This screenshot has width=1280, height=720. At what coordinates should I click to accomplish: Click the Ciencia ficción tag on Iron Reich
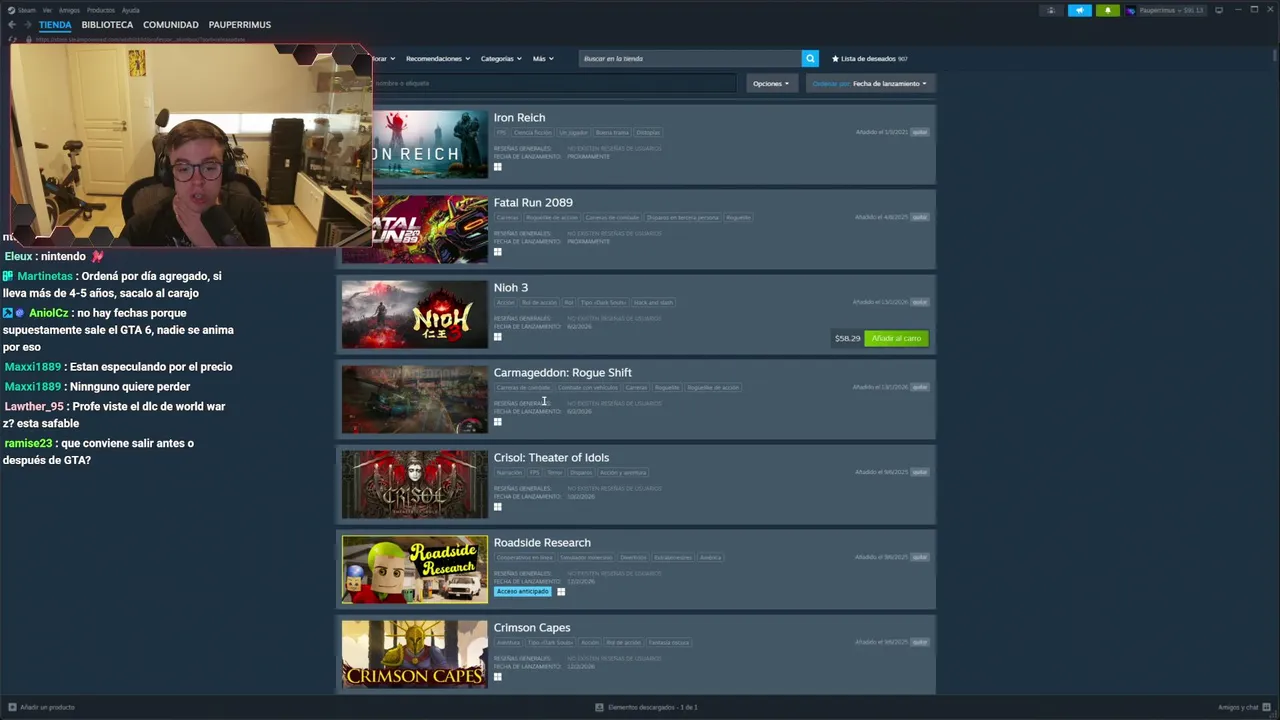[533, 132]
